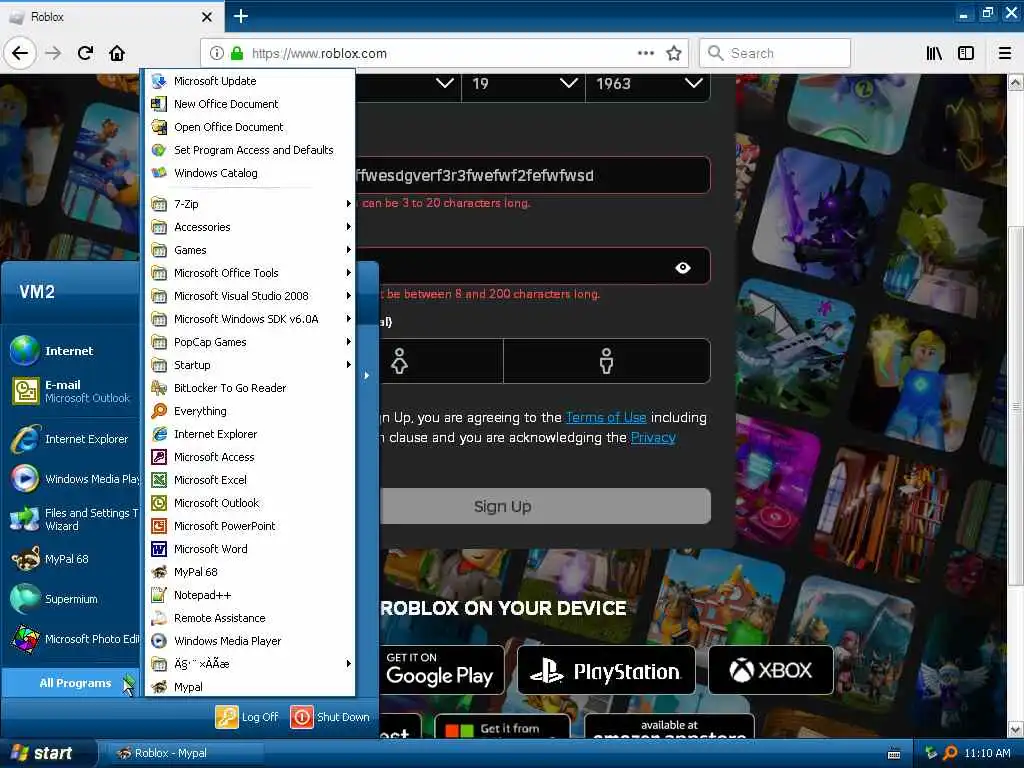Toggle password visibility eye icon
The width and height of the screenshot is (1024, 768).
(682, 267)
